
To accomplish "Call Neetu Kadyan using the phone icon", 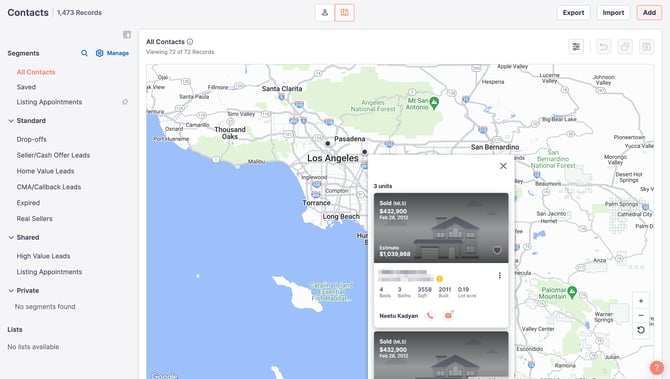I will coord(430,316).
